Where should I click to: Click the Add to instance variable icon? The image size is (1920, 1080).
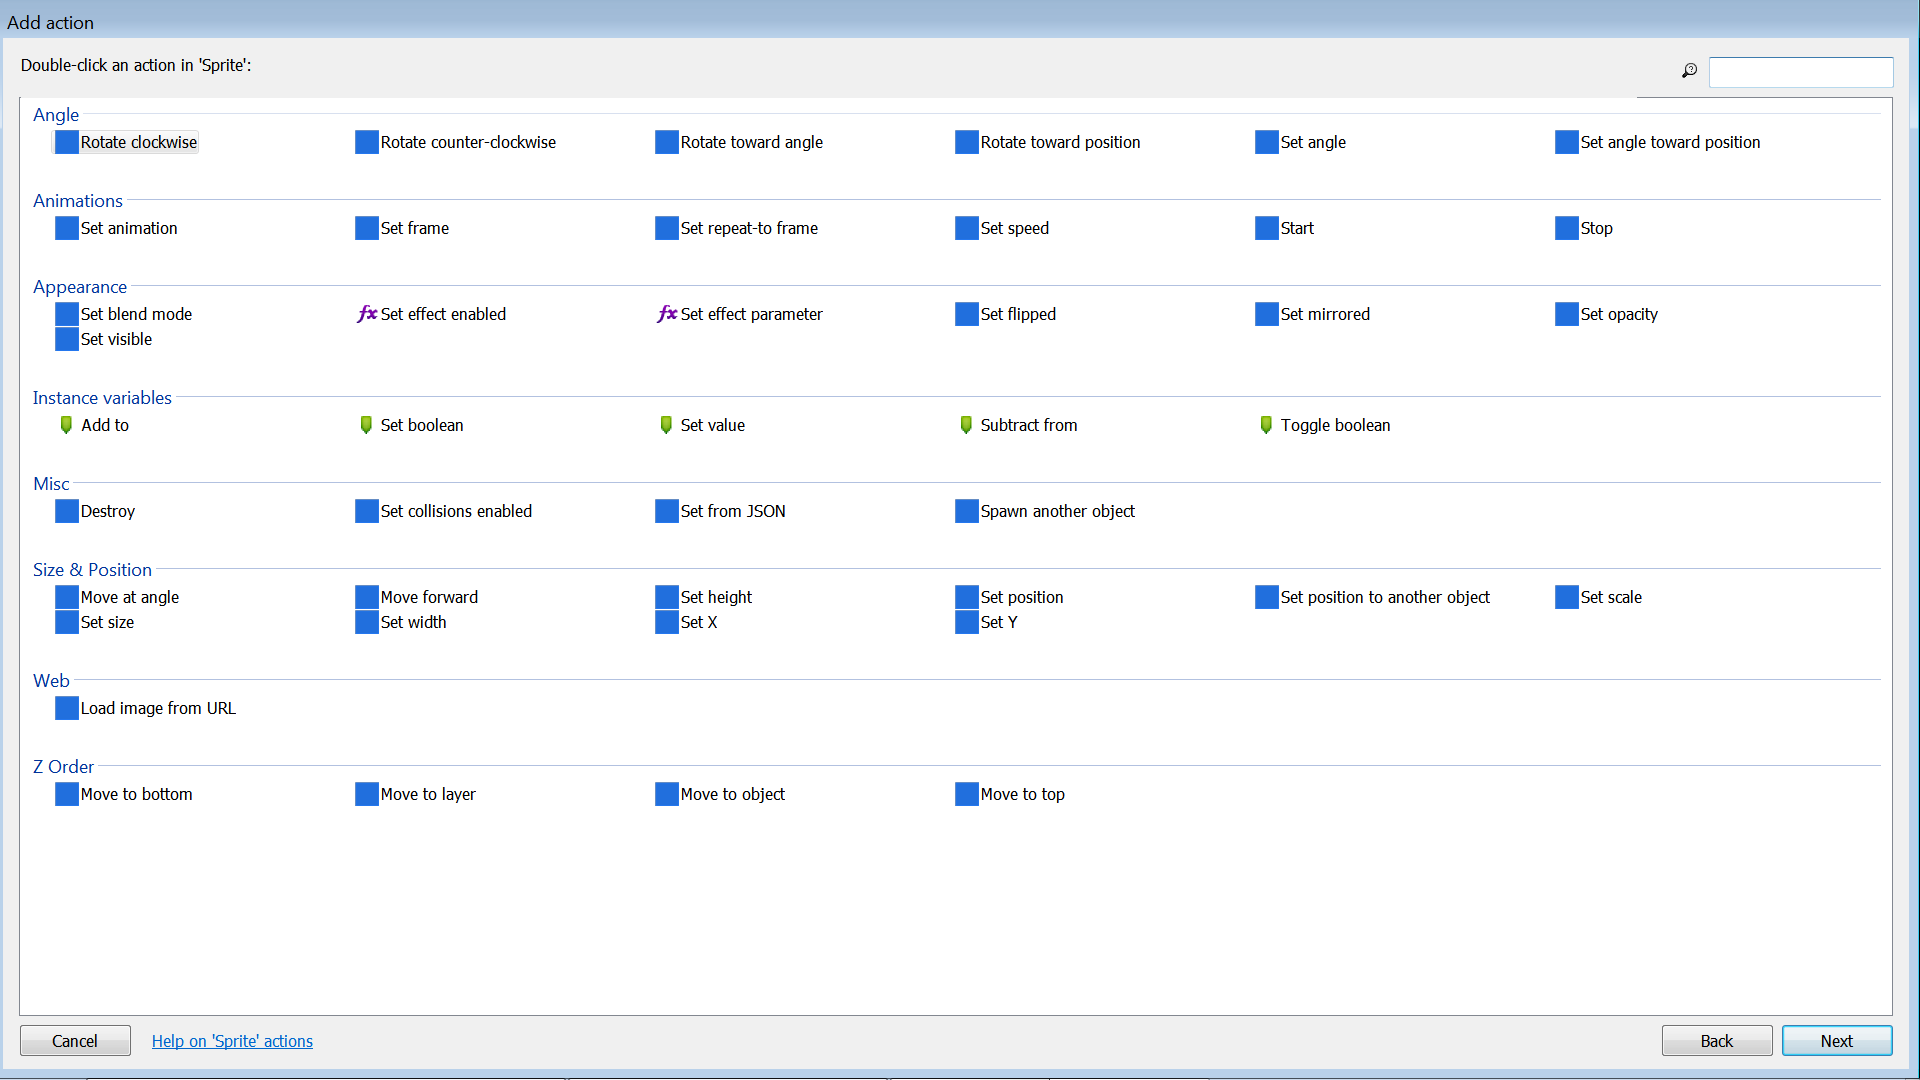pyautogui.click(x=66, y=425)
